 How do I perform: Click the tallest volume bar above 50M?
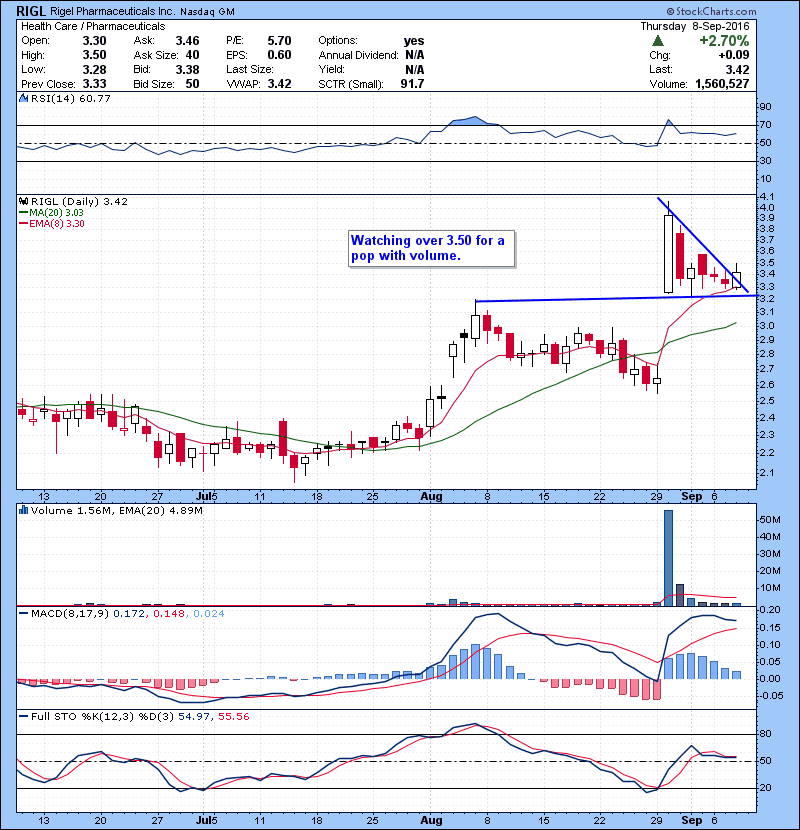(x=668, y=558)
